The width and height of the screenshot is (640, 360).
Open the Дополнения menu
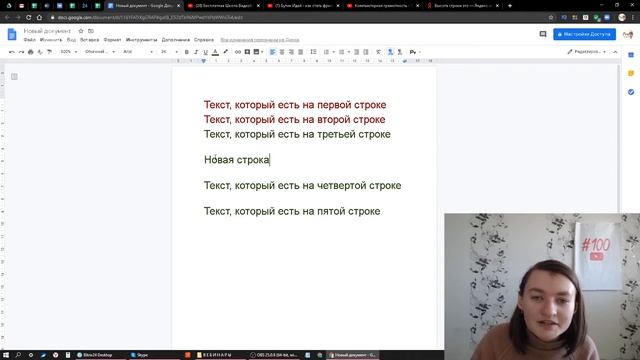click(x=176, y=40)
